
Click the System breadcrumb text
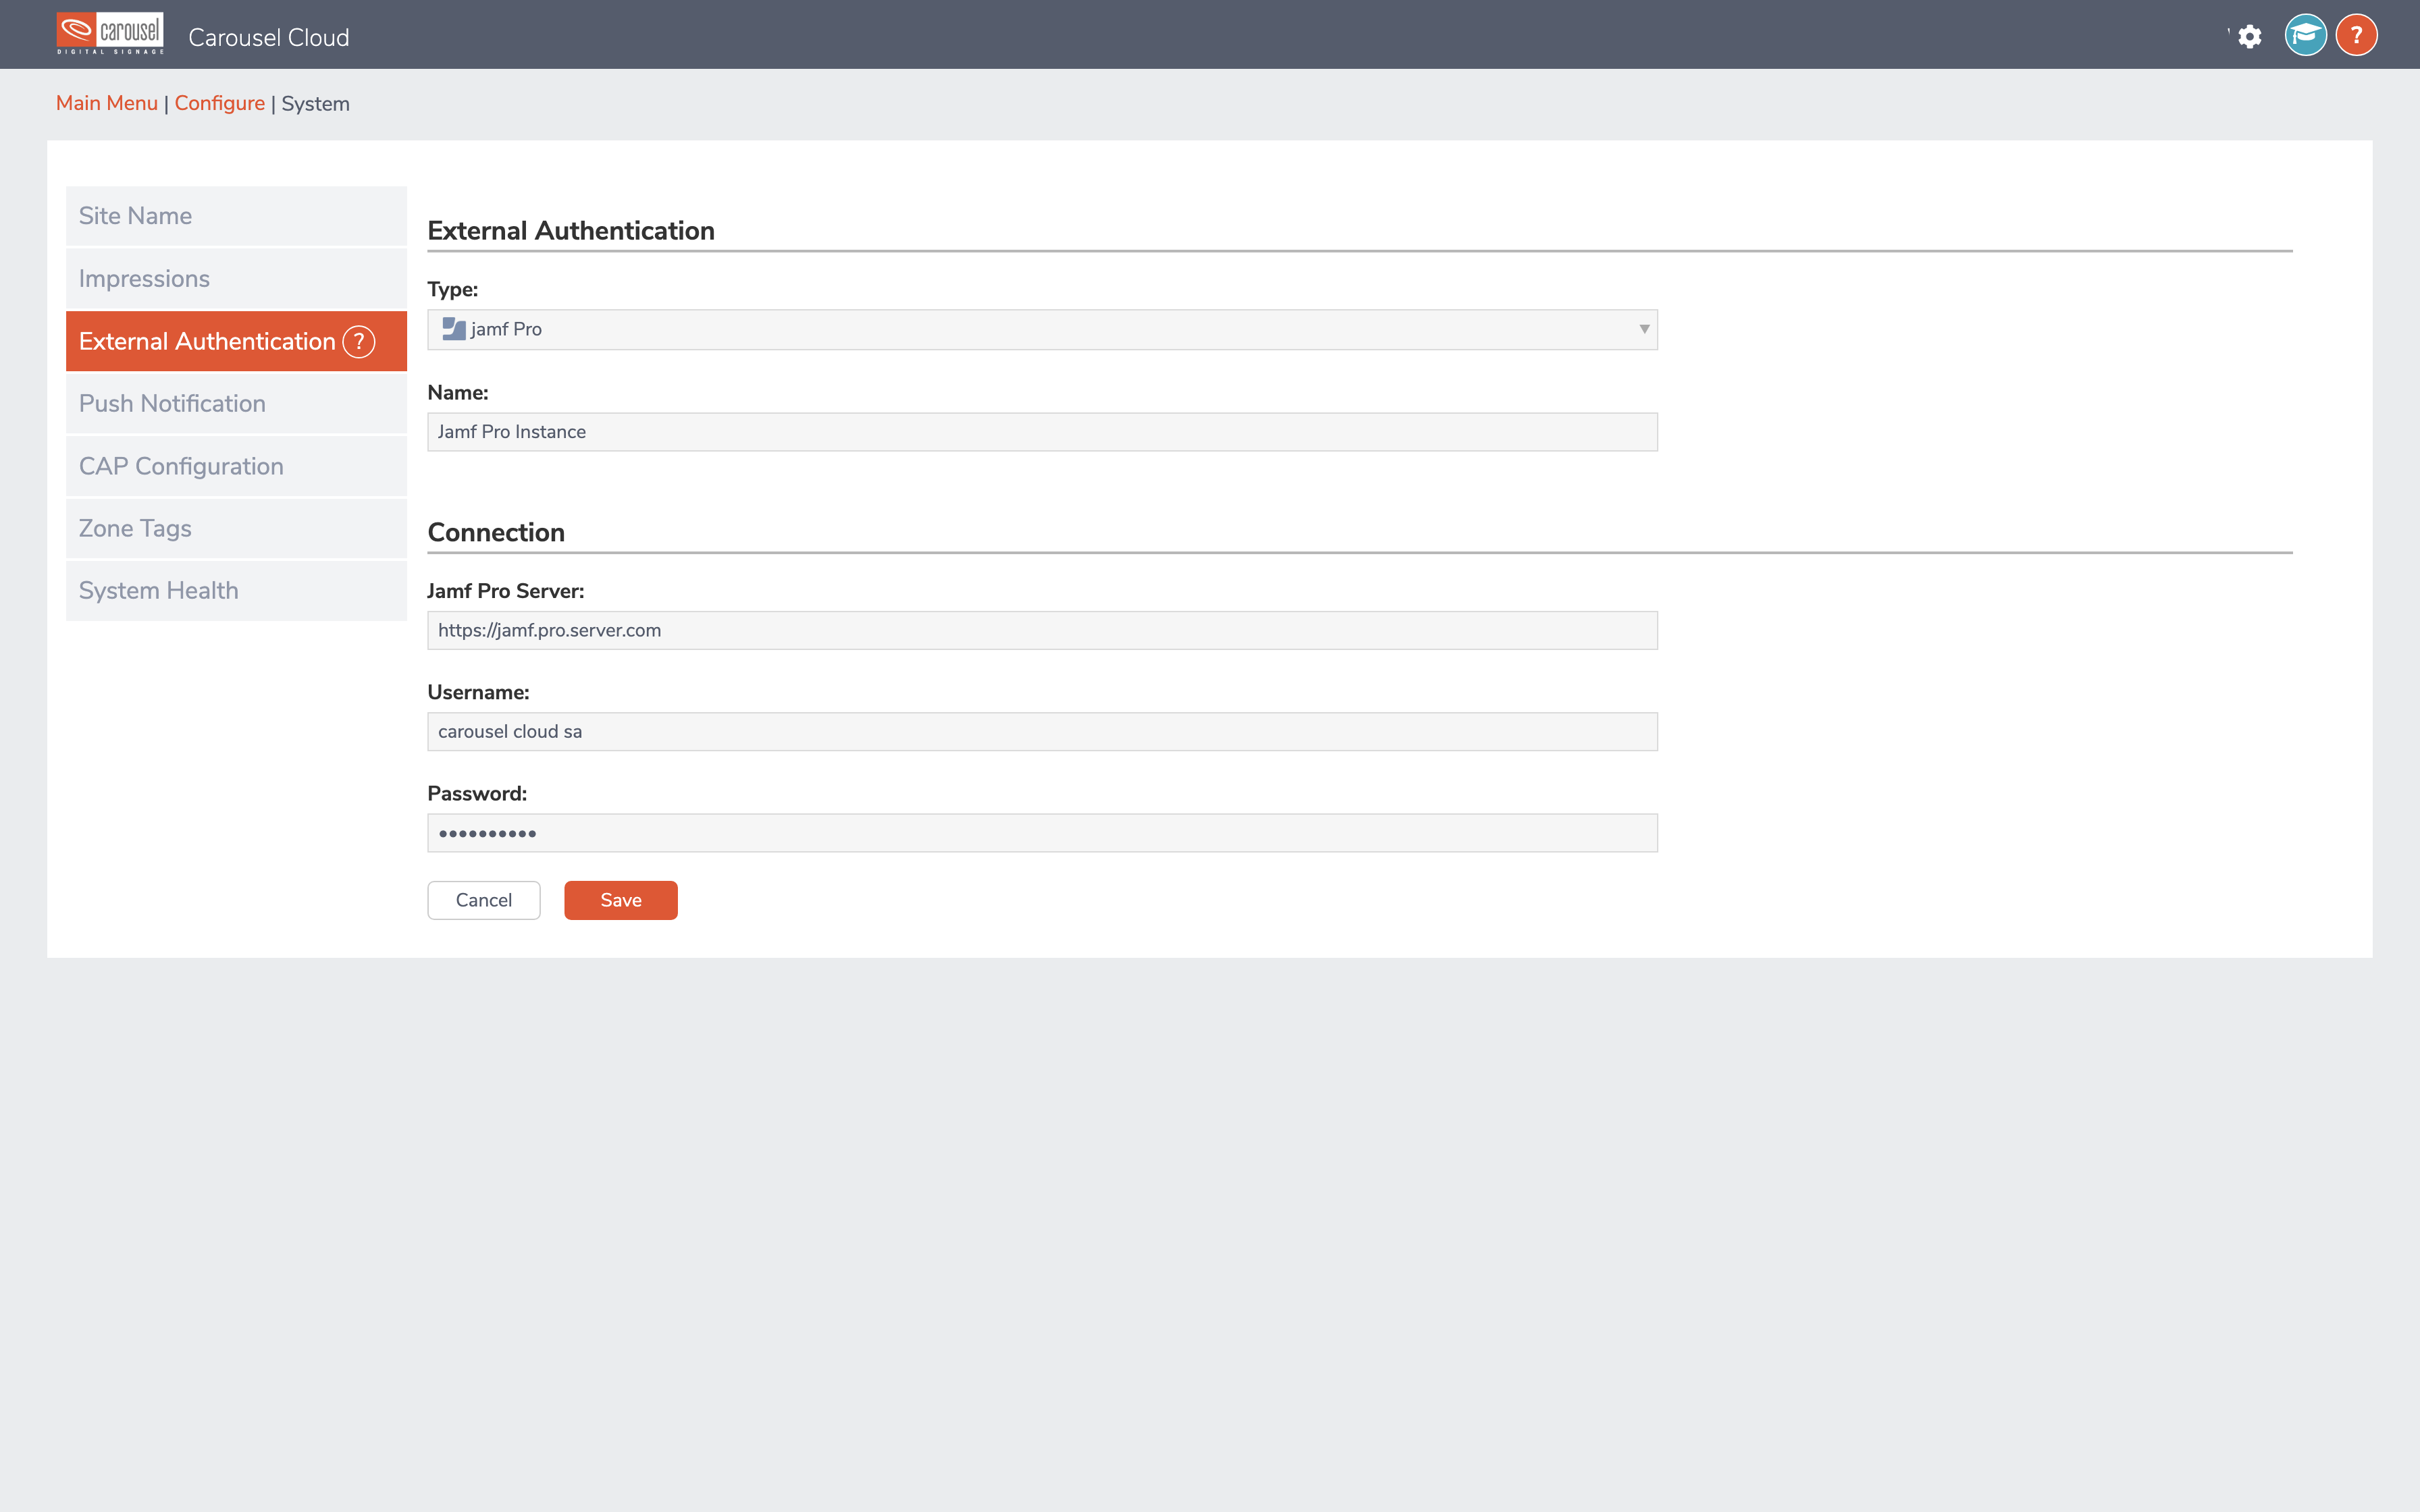316,103
